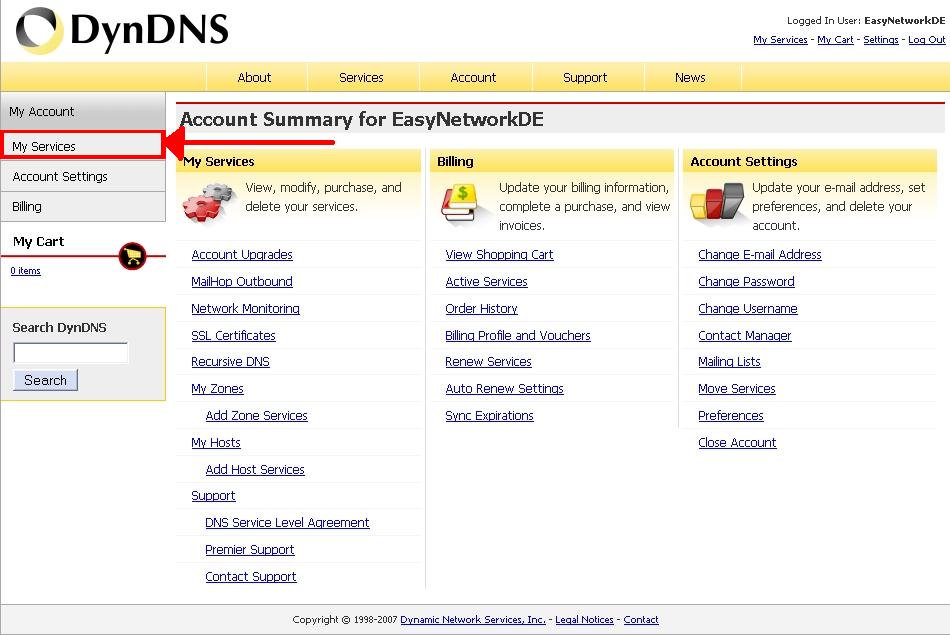Open MailHop Outbound link

242,282
